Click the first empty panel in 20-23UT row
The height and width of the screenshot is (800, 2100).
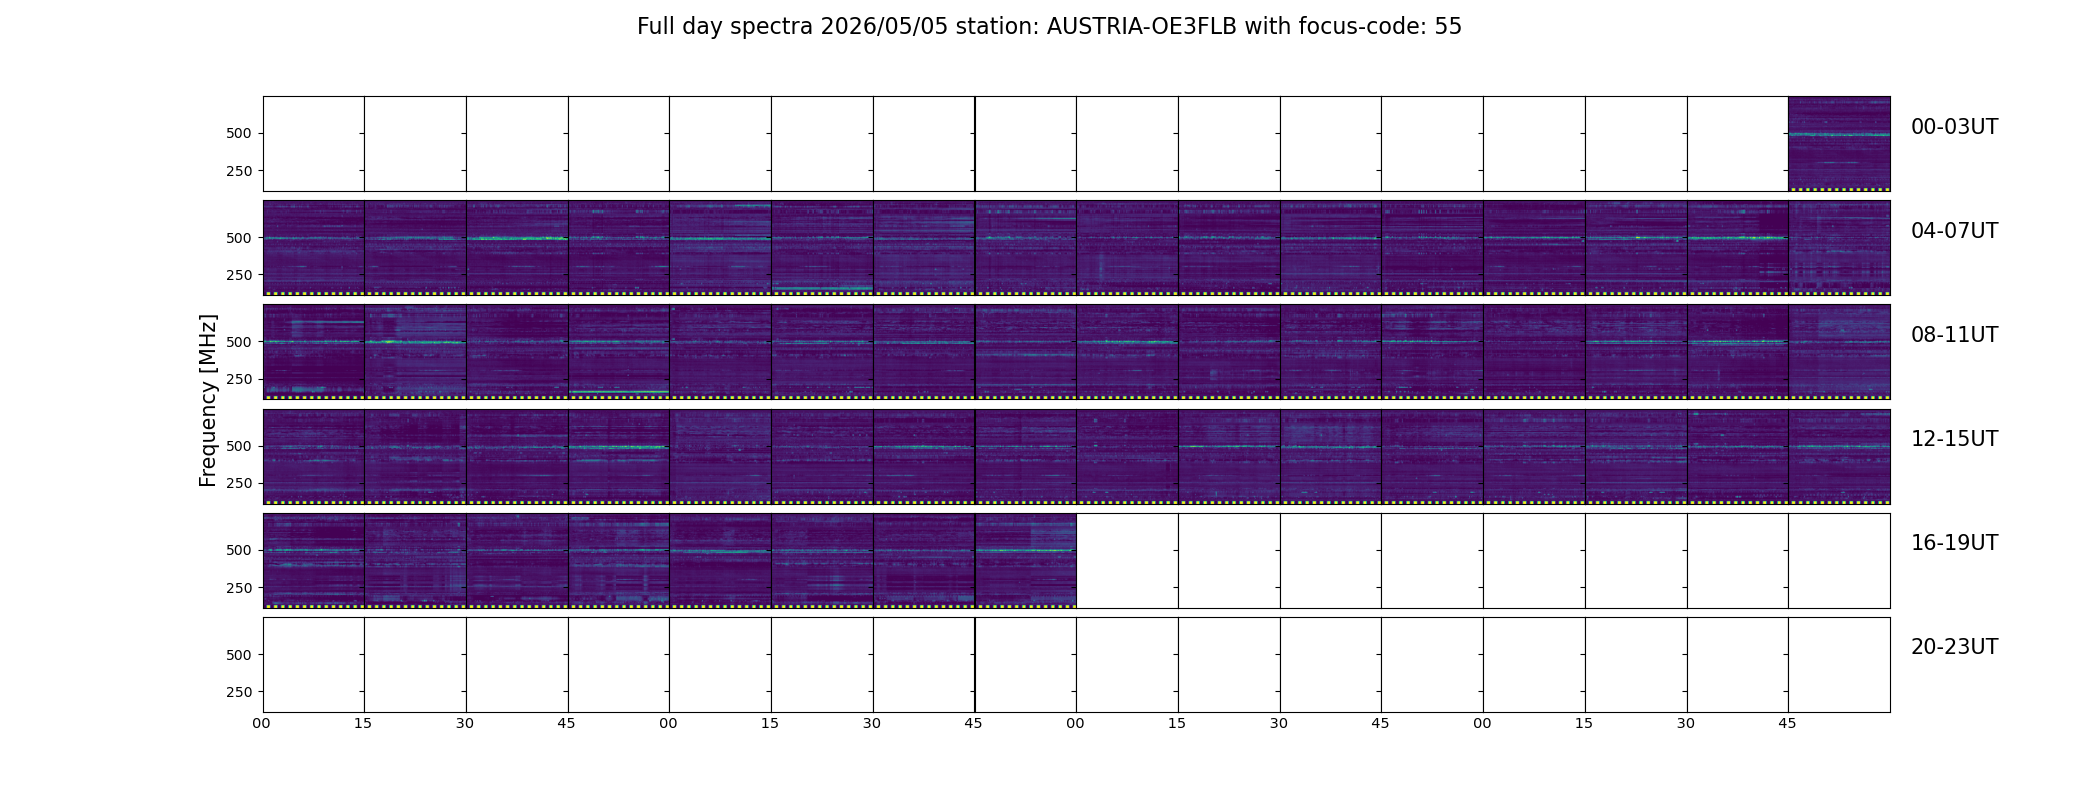pos(314,665)
